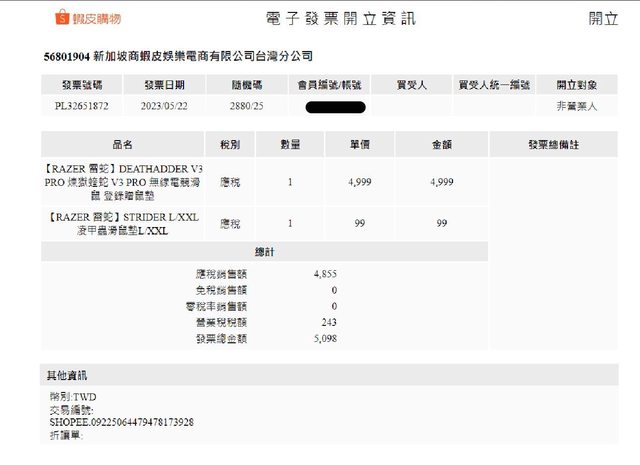Select invoice number PL32651872
Screen dimensions: 640x465
82,105
